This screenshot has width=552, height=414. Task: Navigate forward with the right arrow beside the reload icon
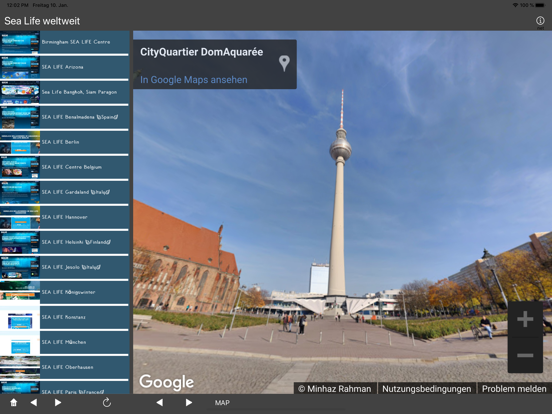pyautogui.click(x=58, y=402)
